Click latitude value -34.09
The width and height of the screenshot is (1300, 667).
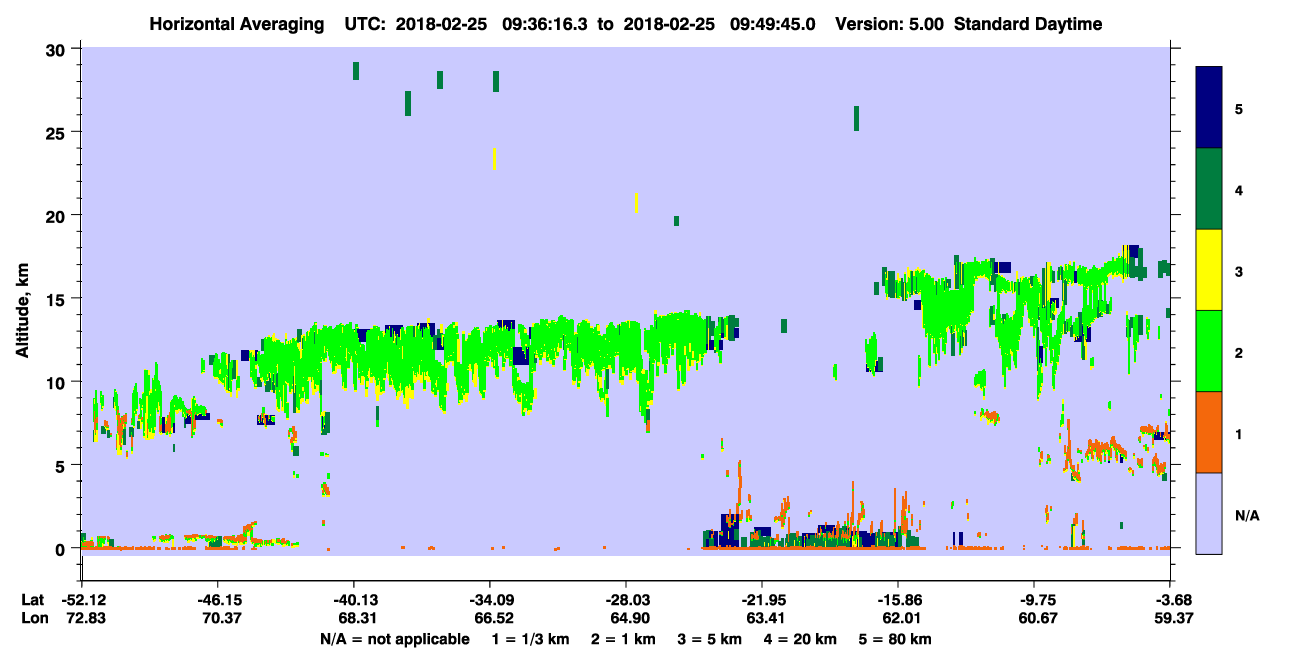[x=490, y=600]
